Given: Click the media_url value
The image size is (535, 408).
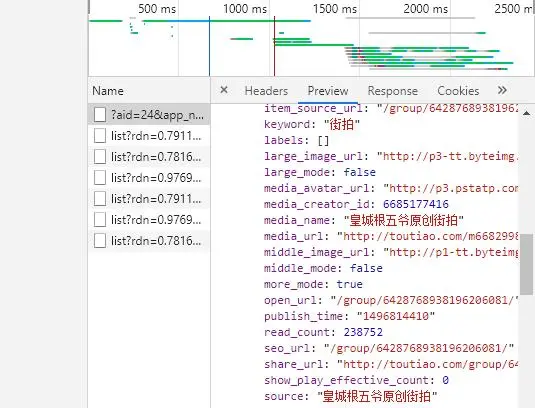Looking at the screenshot, I should click(x=428, y=236).
